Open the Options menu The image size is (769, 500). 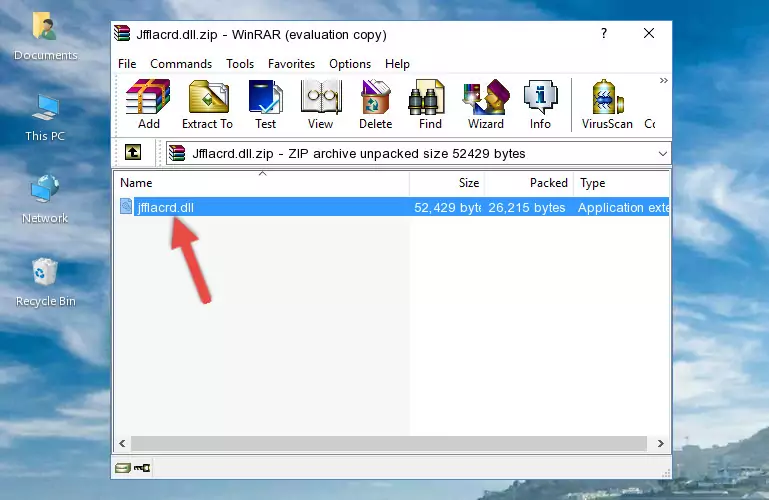click(350, 64)
